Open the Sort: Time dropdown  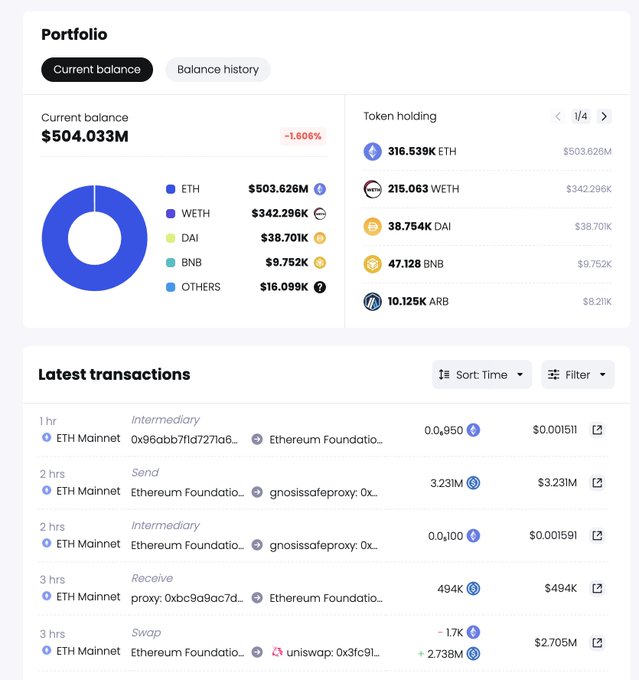[x=482, y=374]
